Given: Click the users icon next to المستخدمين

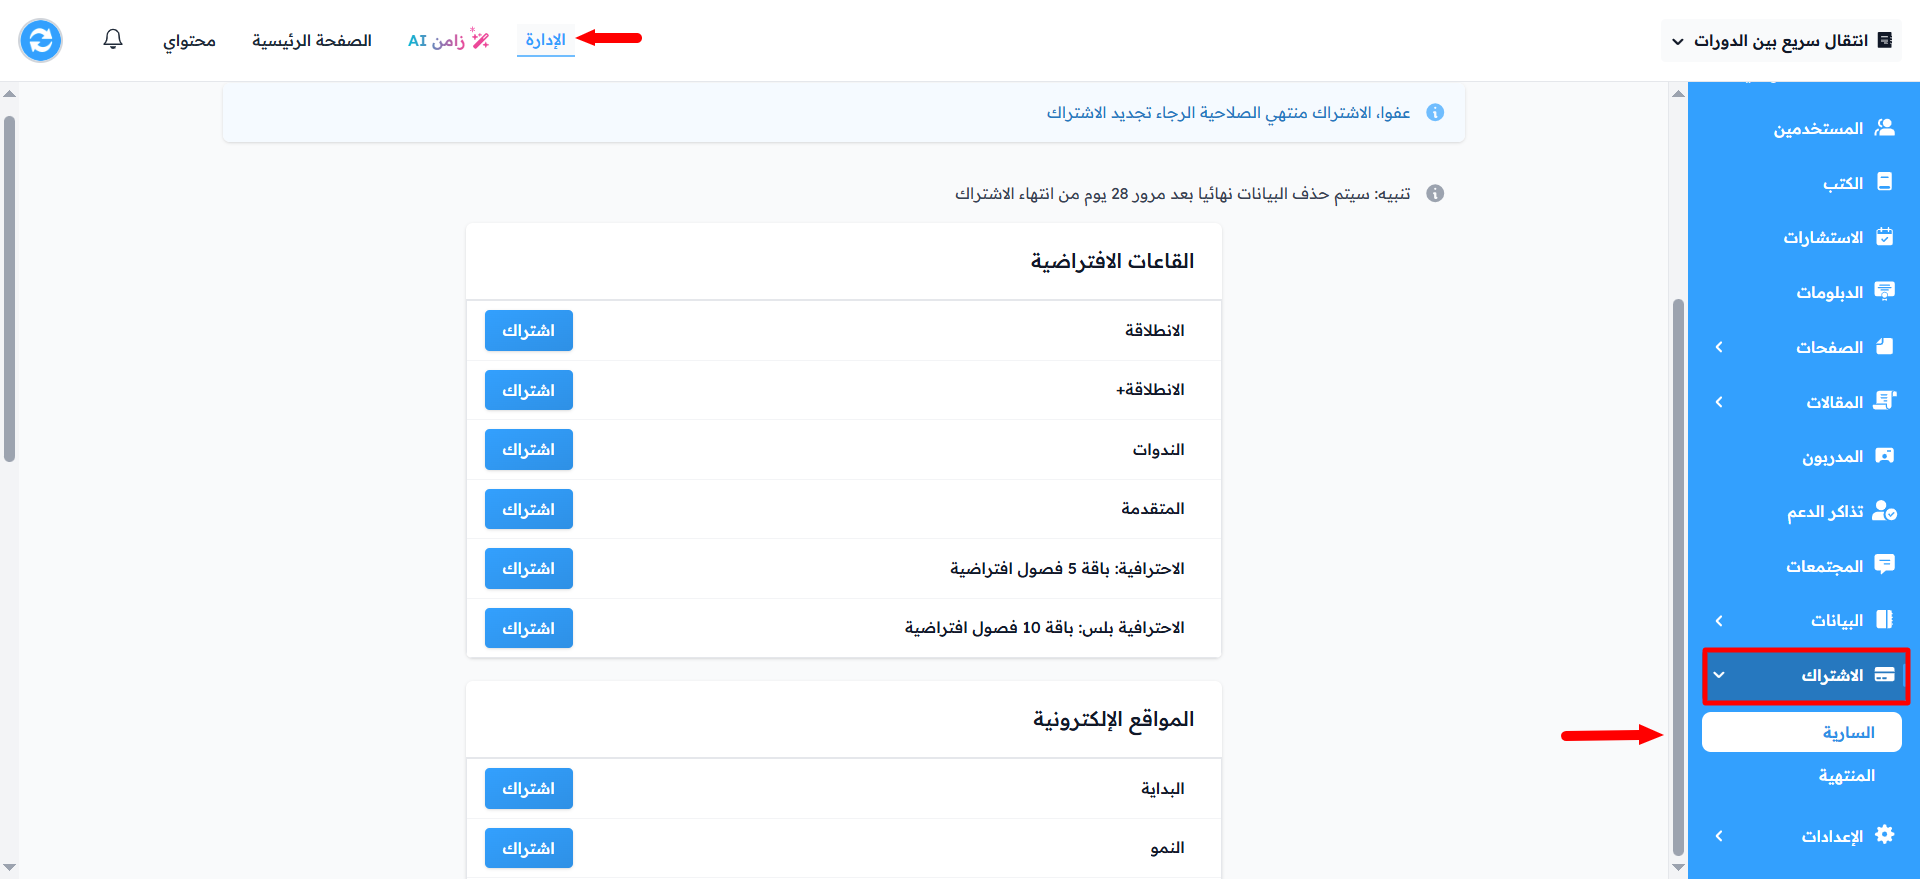Looking at the screenshot, I should coord(1885,127).
